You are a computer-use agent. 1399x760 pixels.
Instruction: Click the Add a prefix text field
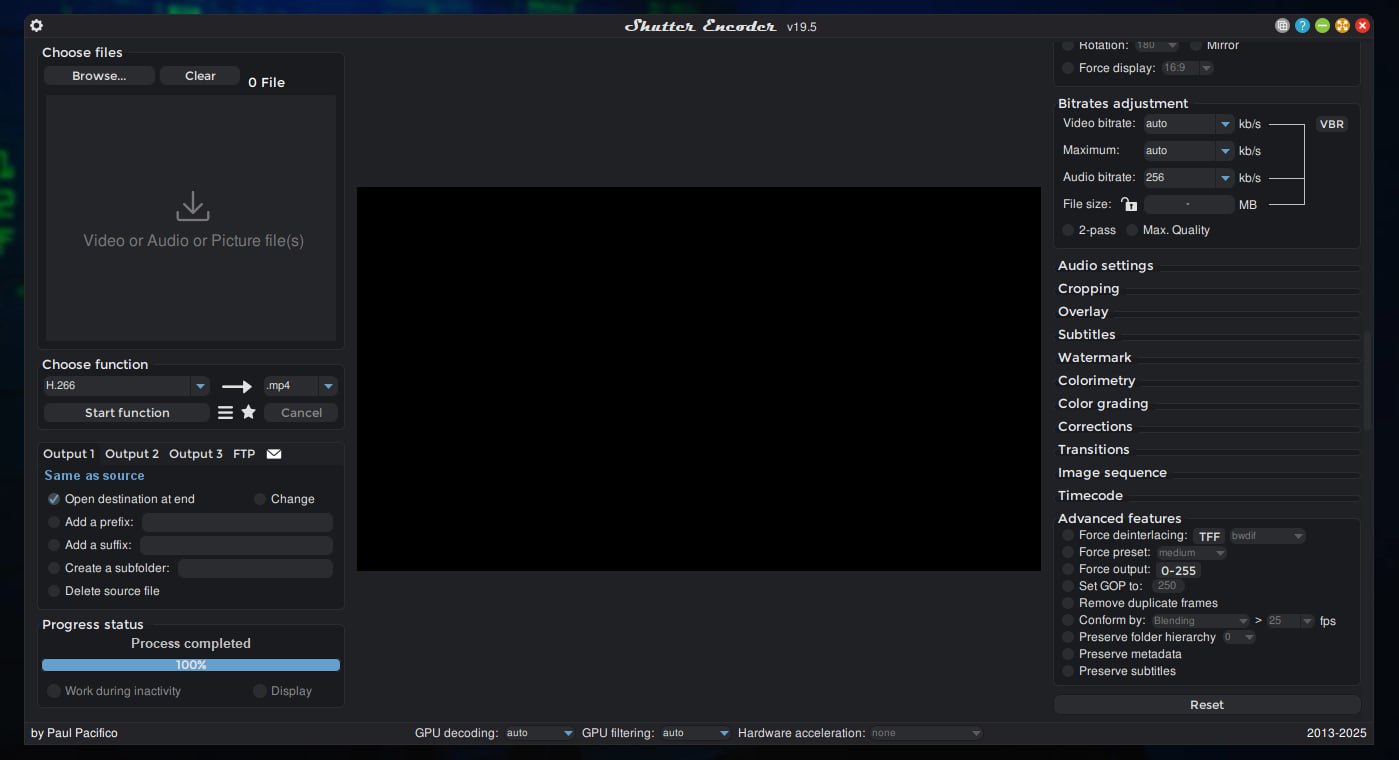pos(237,522)
